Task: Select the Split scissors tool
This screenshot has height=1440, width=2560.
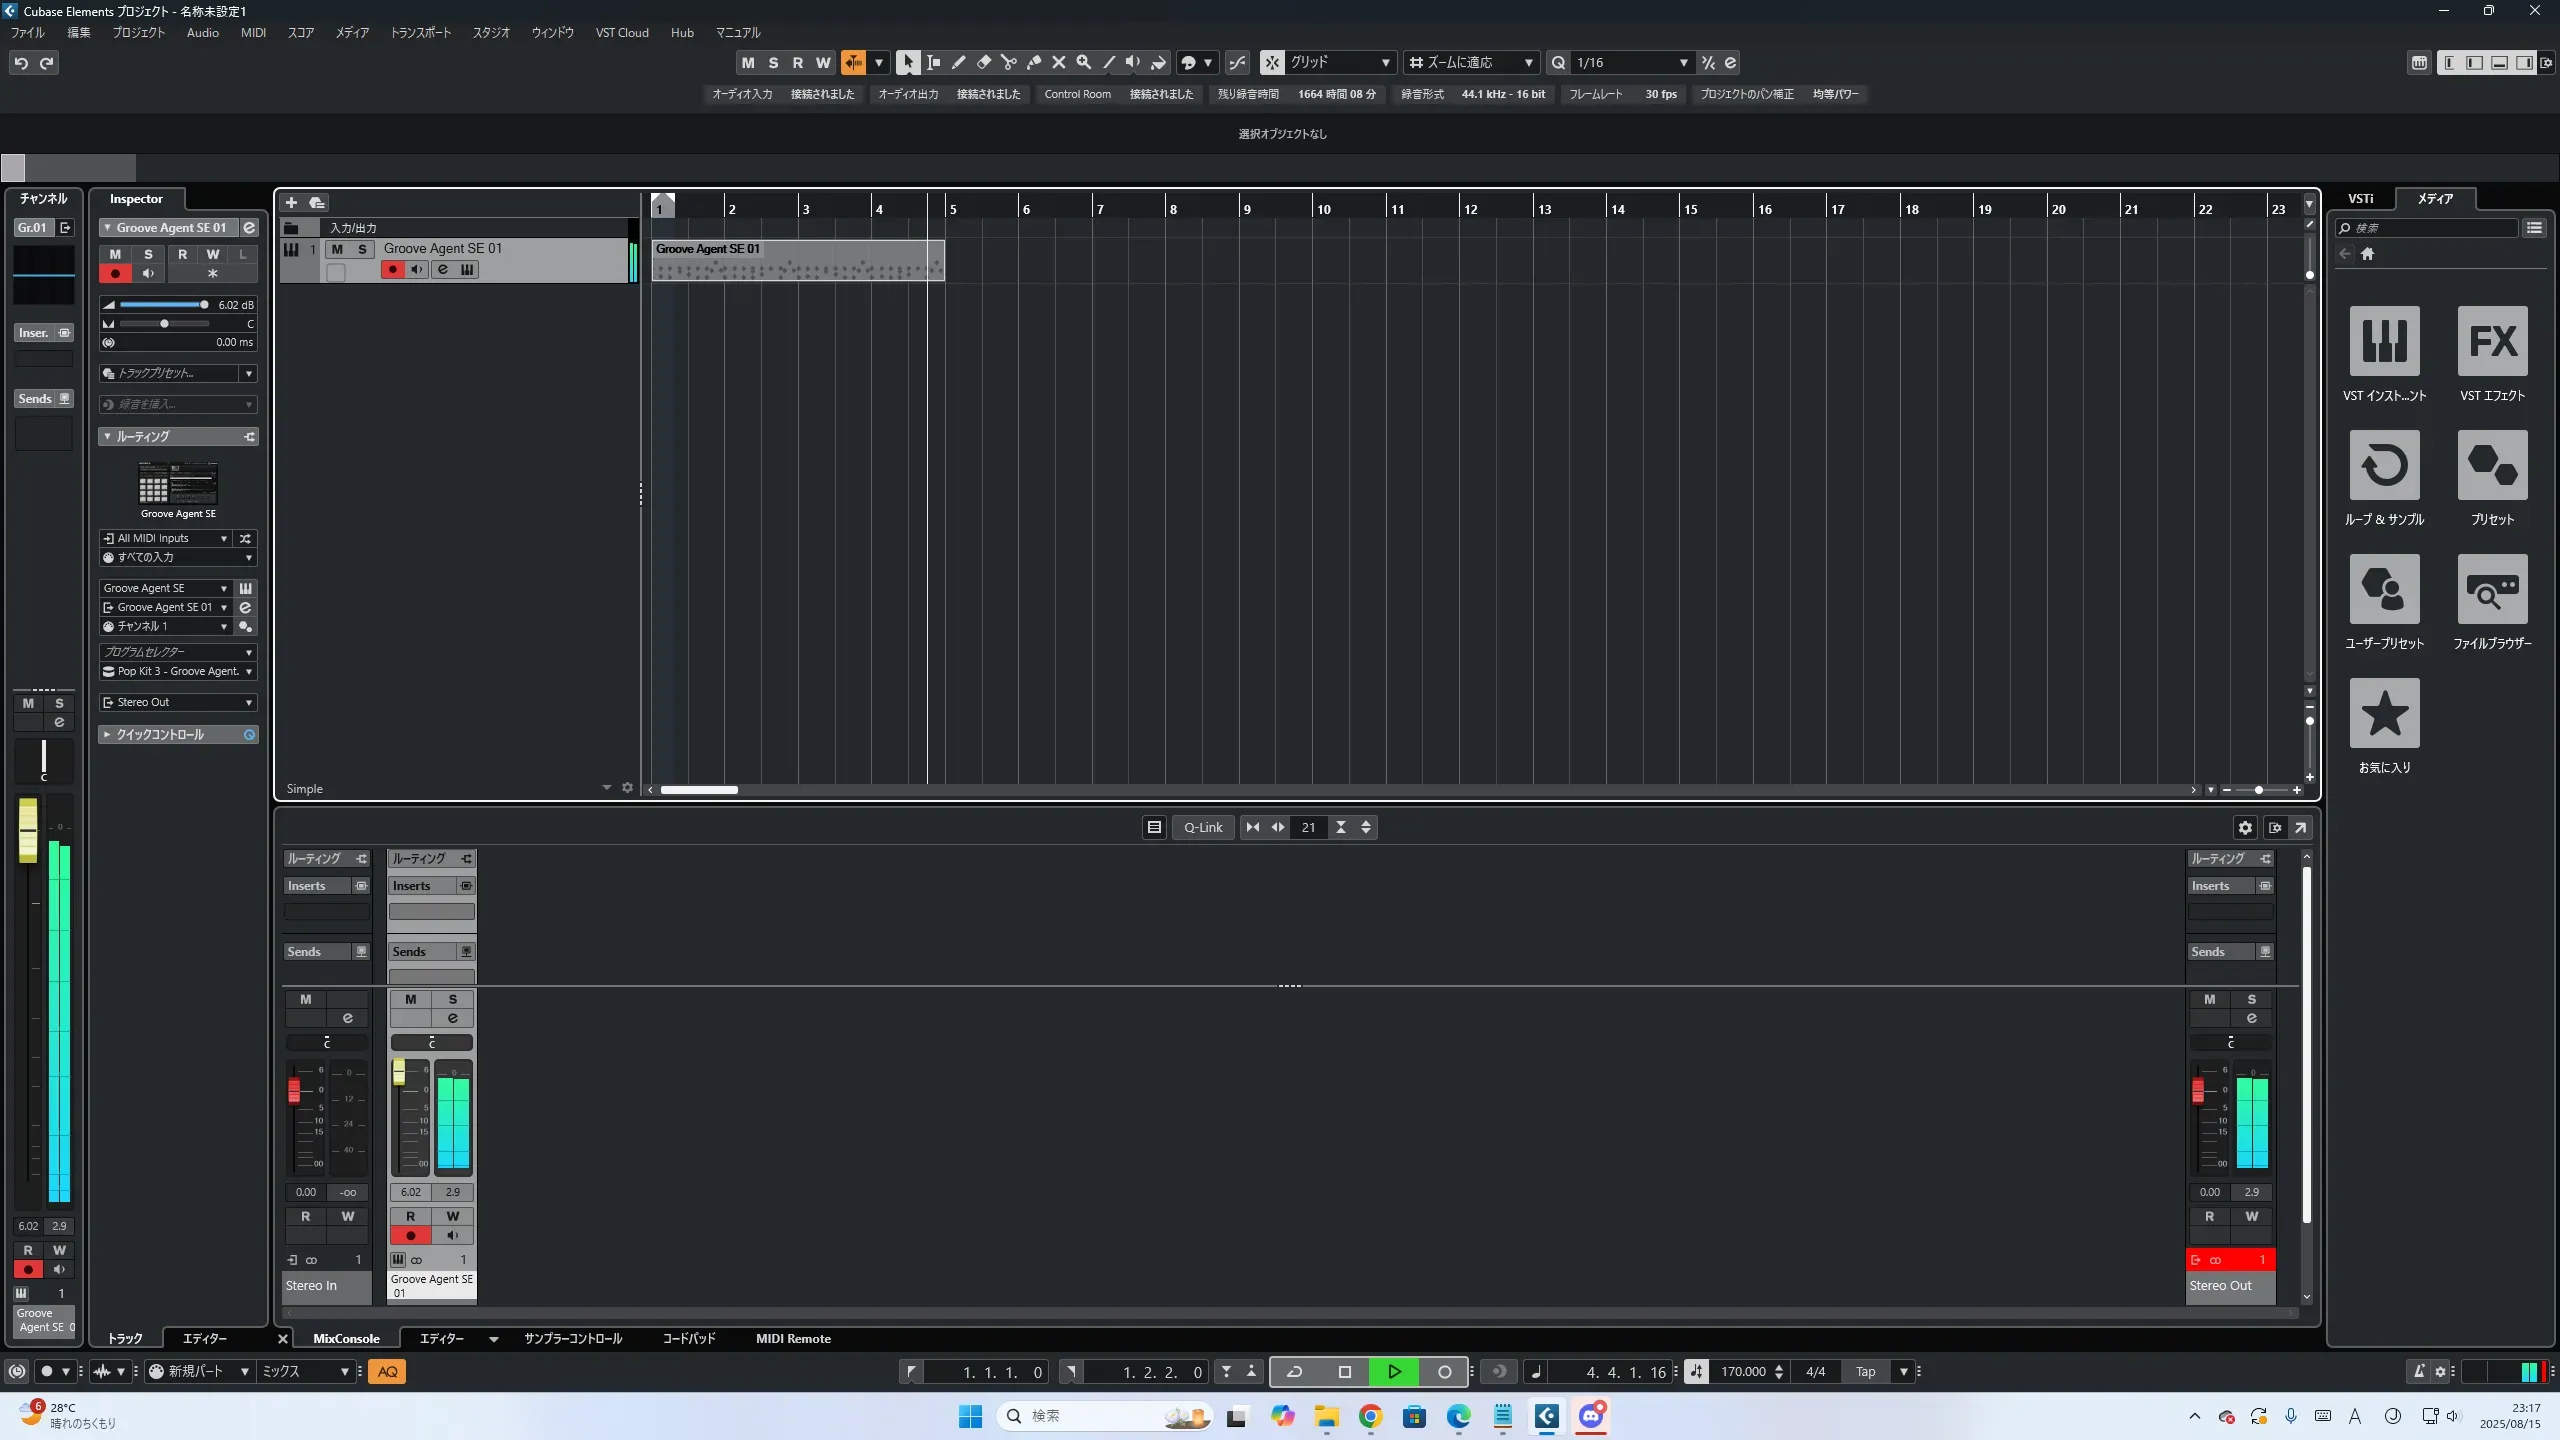Action: point(1008,62)
